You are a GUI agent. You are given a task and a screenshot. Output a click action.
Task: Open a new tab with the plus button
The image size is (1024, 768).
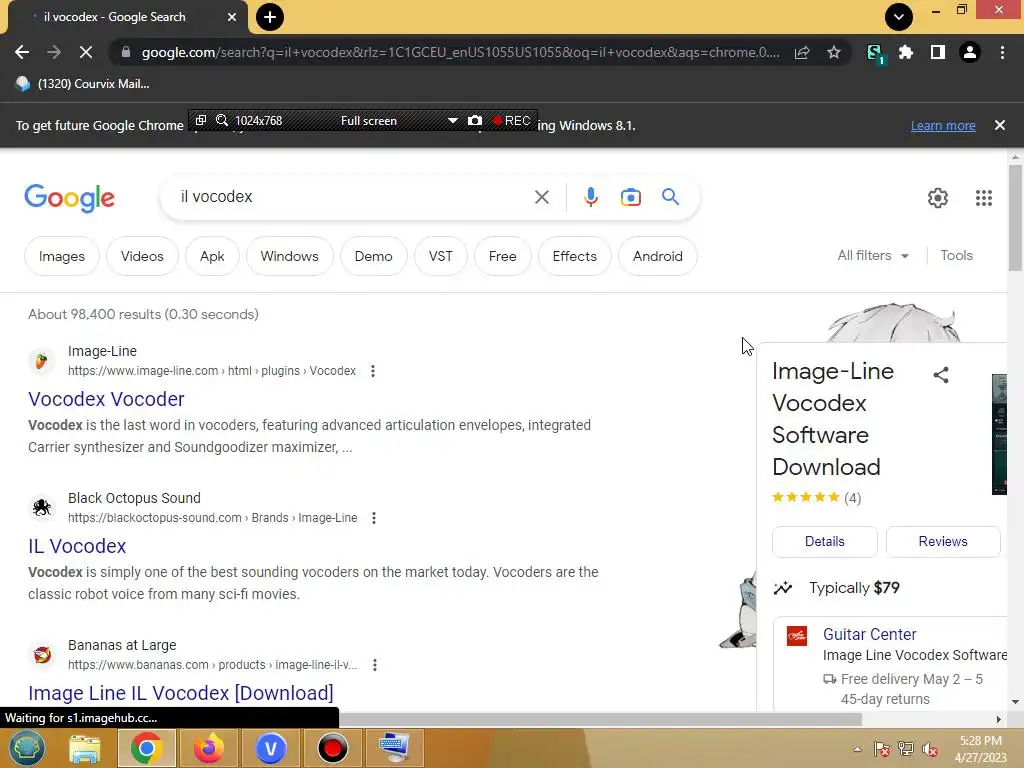[270, 17]
